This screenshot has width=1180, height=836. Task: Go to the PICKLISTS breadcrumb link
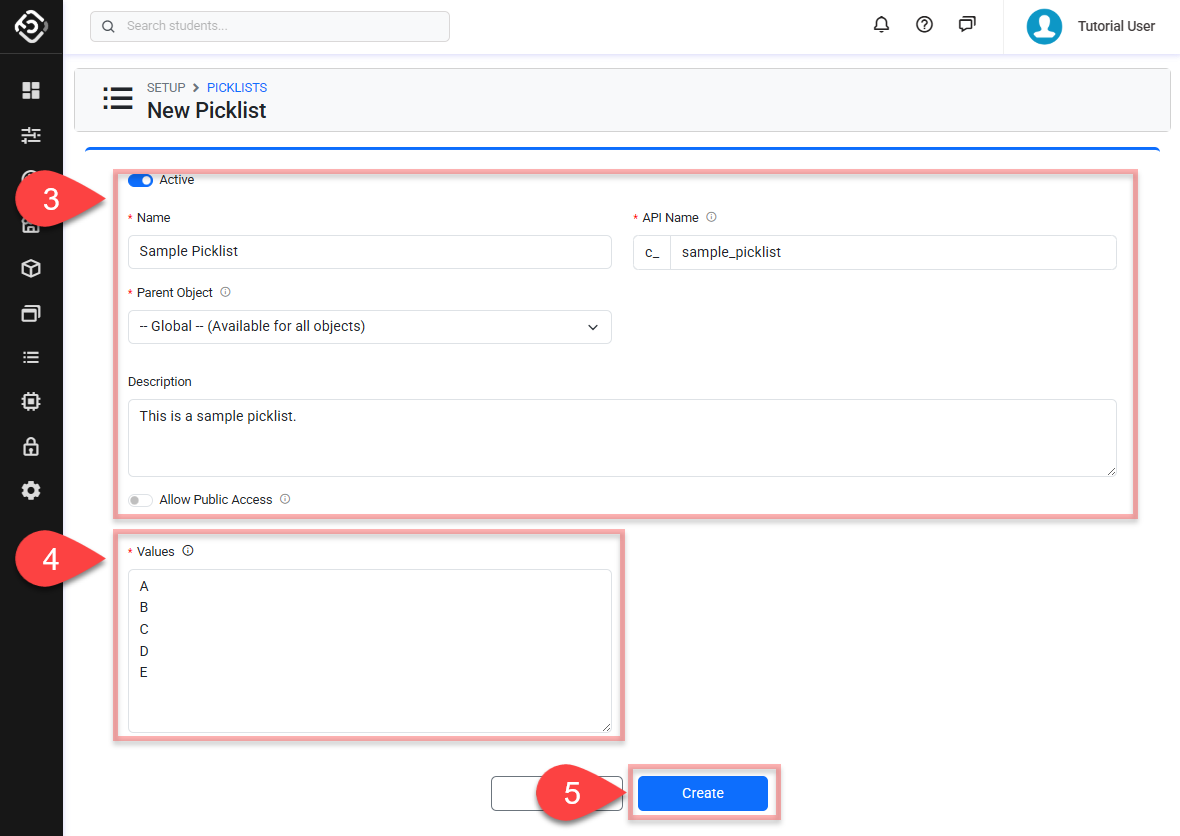[237, 88]
